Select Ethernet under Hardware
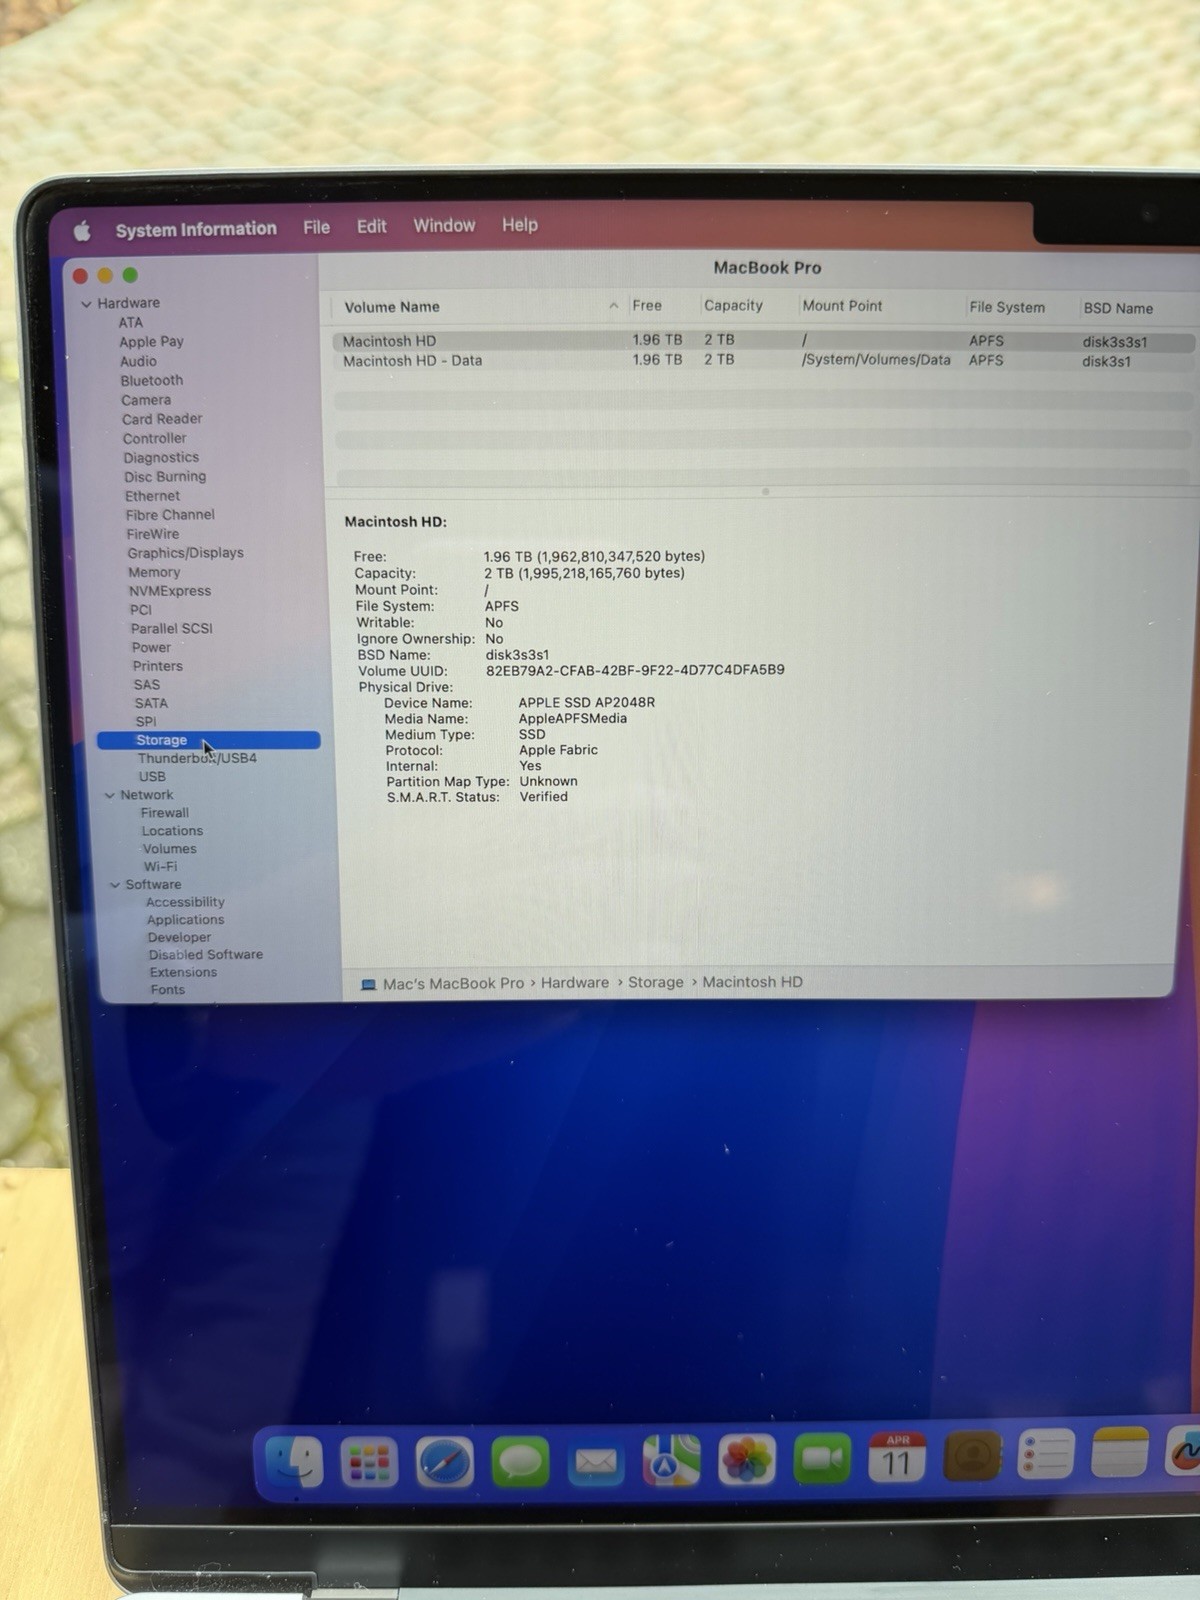Viewport: 1200px width, 1600px height. pos(153,495)
